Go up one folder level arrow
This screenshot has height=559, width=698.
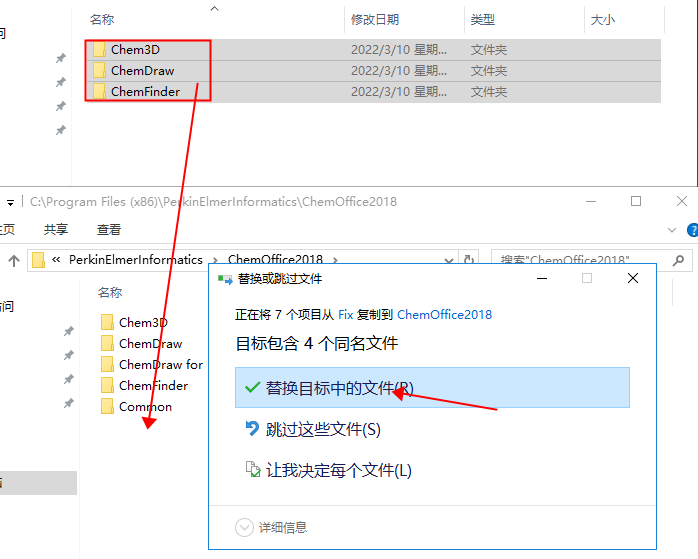[x=14, y=260]
